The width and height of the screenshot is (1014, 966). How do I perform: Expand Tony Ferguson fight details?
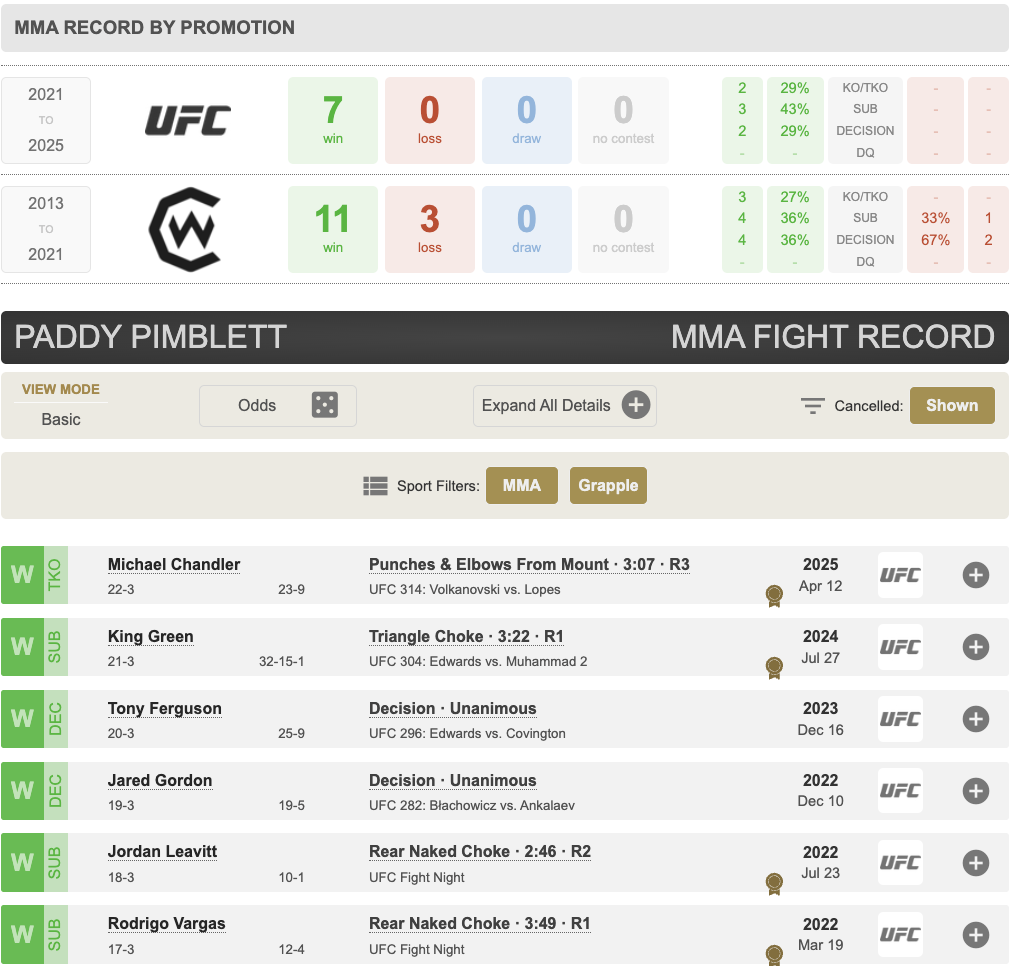click(x=975, y=718)
